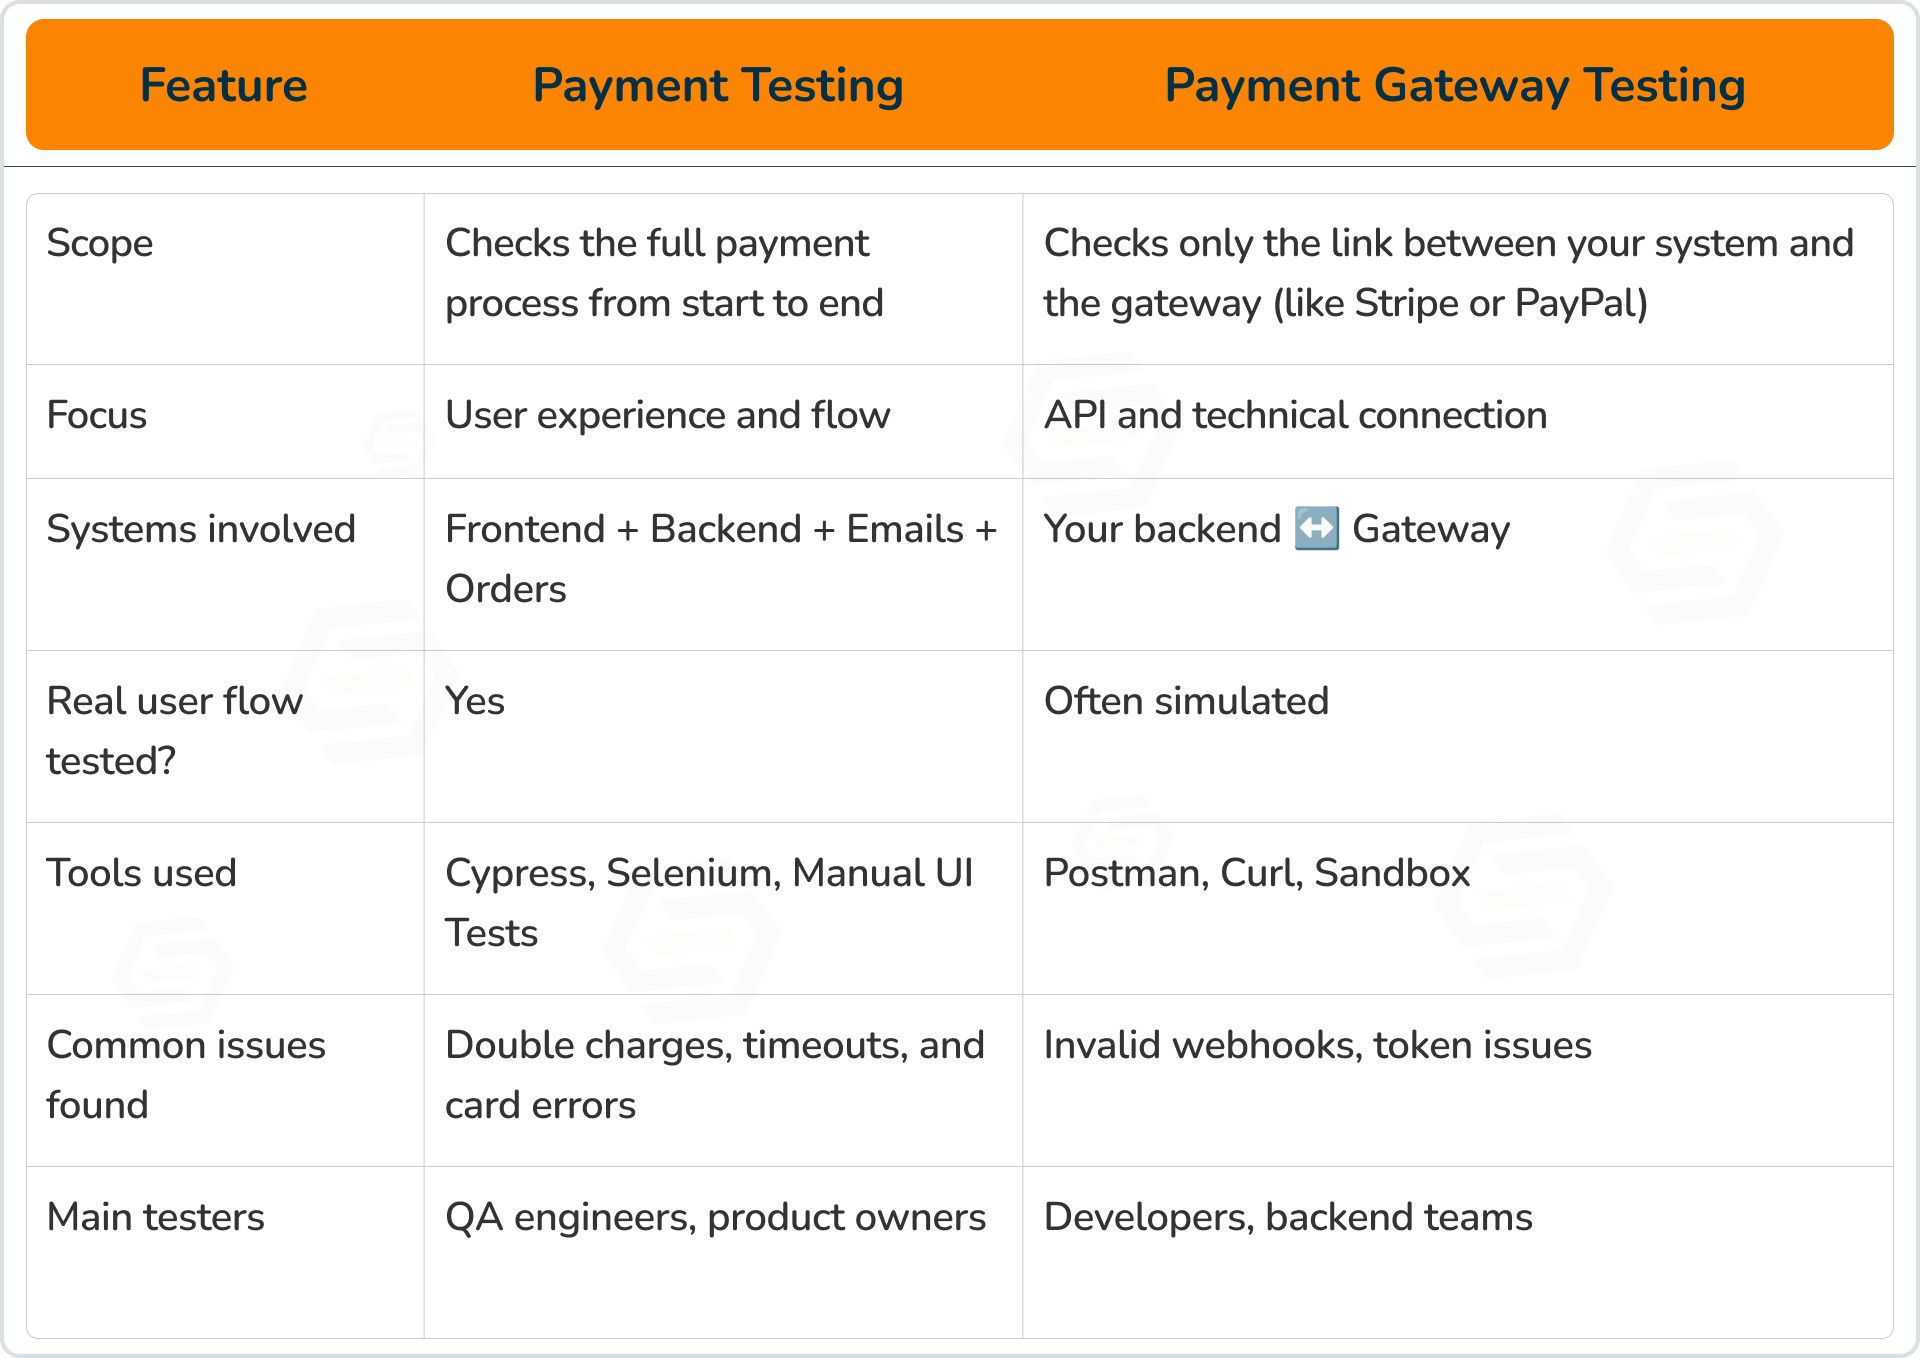Click the User experience and flow cell
The height and width of the screenshot is (1358, 1920).
click(x=667, y=416)
